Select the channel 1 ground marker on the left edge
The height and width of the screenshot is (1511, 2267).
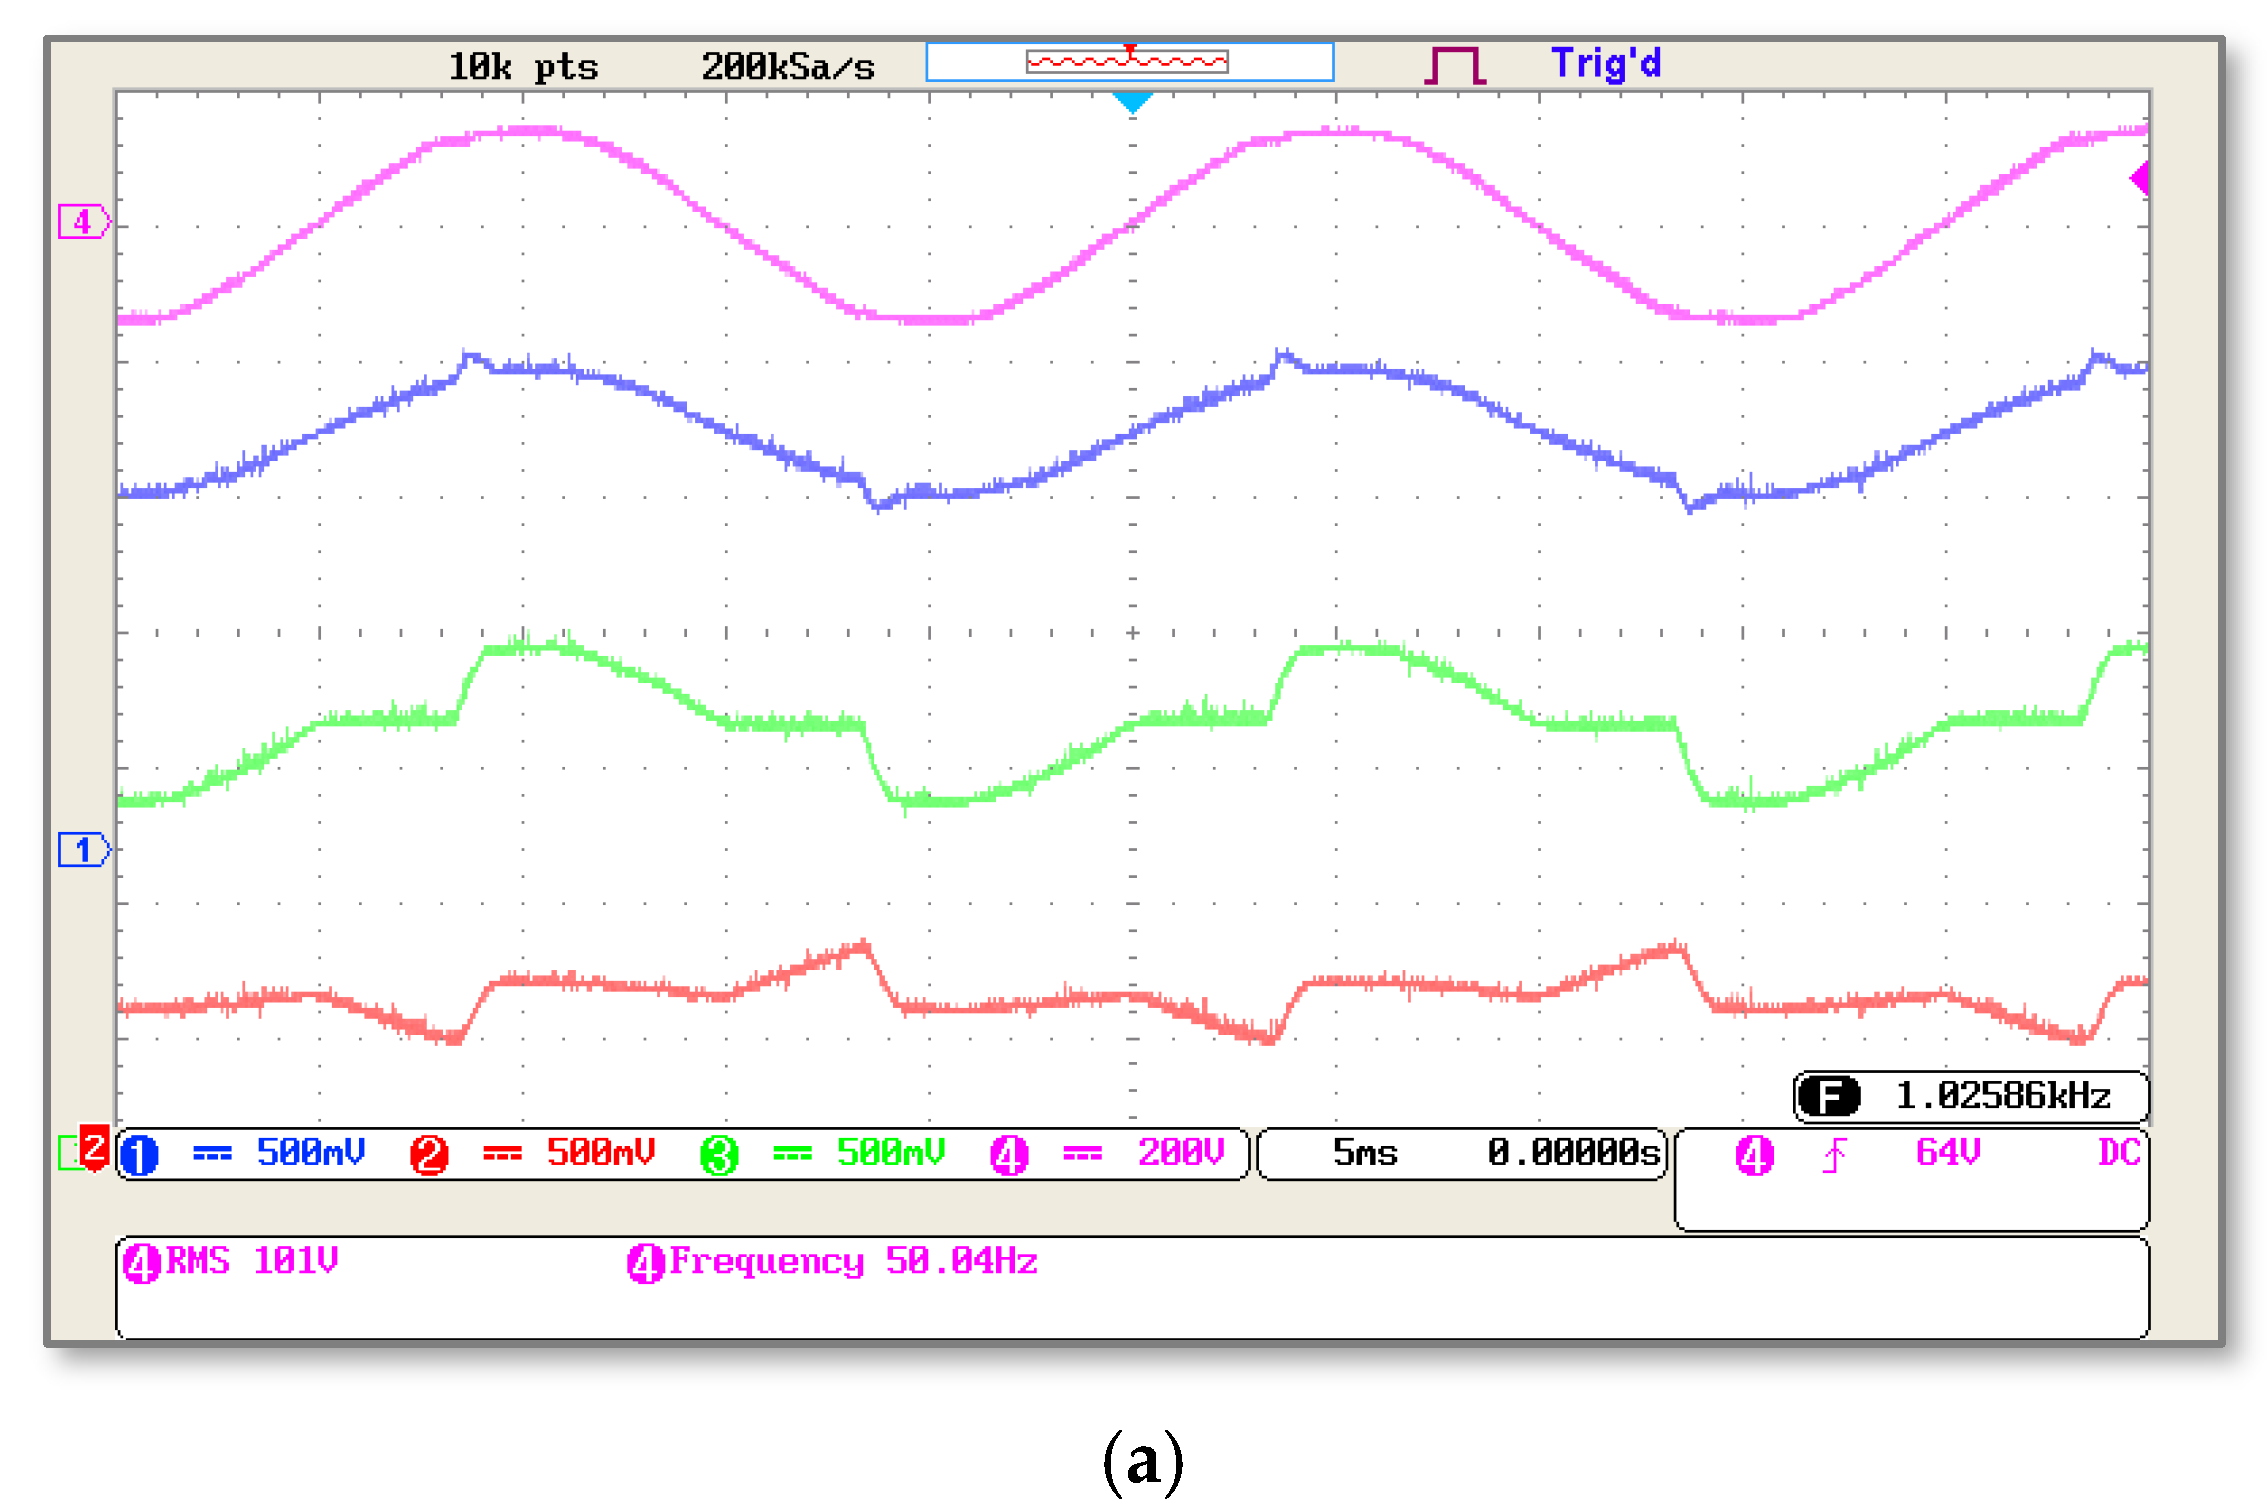pyautogui.click(x=84, y=850)
